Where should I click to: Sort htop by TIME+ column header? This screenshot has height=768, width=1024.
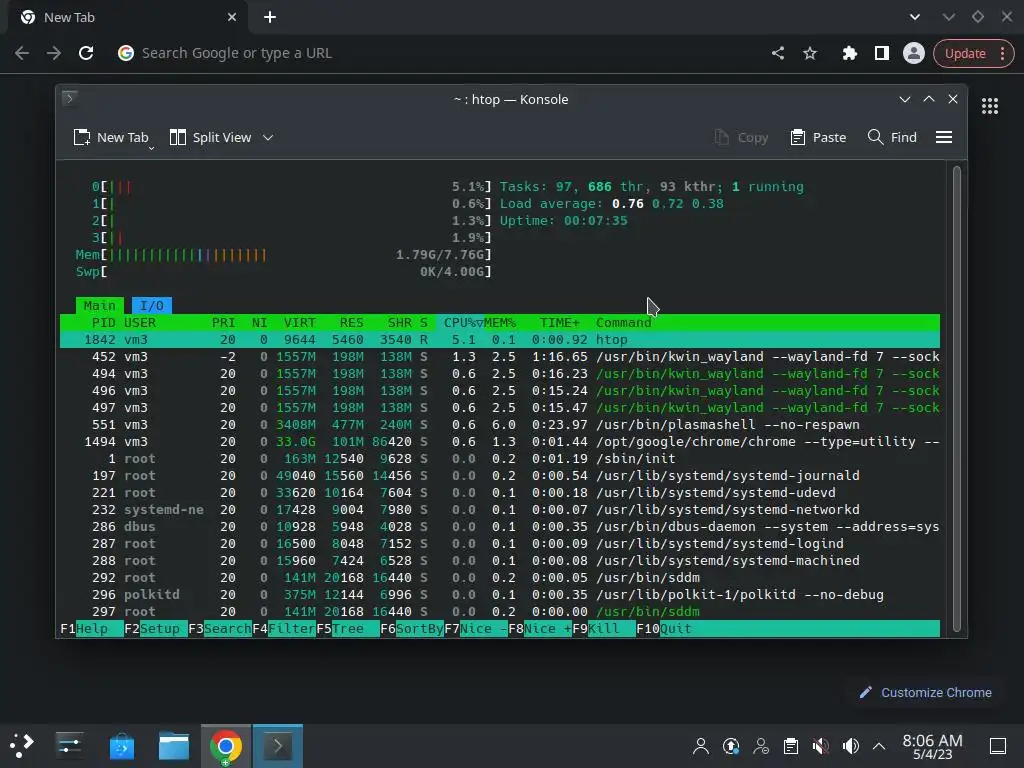click(x=560, y=322)
